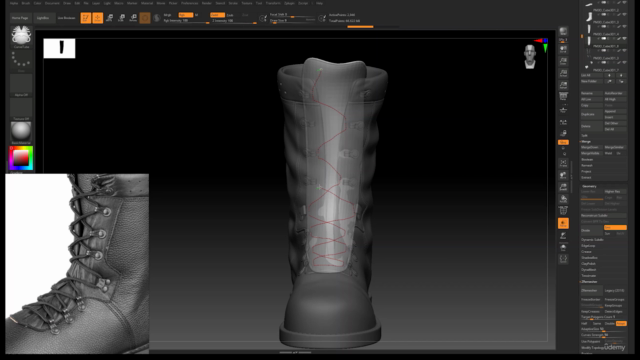Toggle the Zadd button
The image size is (640, 360).
pyautogui.click(x=217, y=15)
